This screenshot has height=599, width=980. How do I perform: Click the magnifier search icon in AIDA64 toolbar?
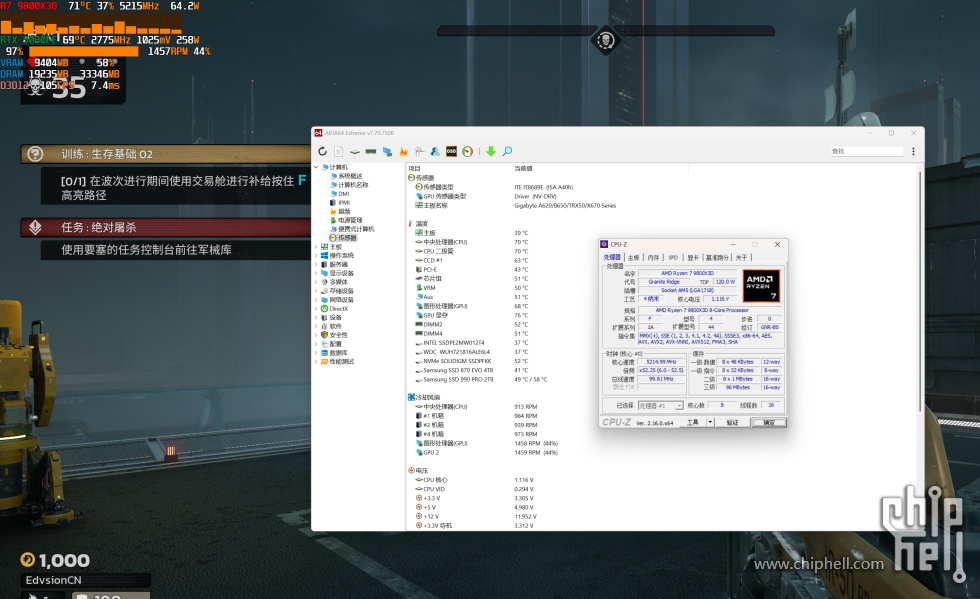[x=507, y=151]
